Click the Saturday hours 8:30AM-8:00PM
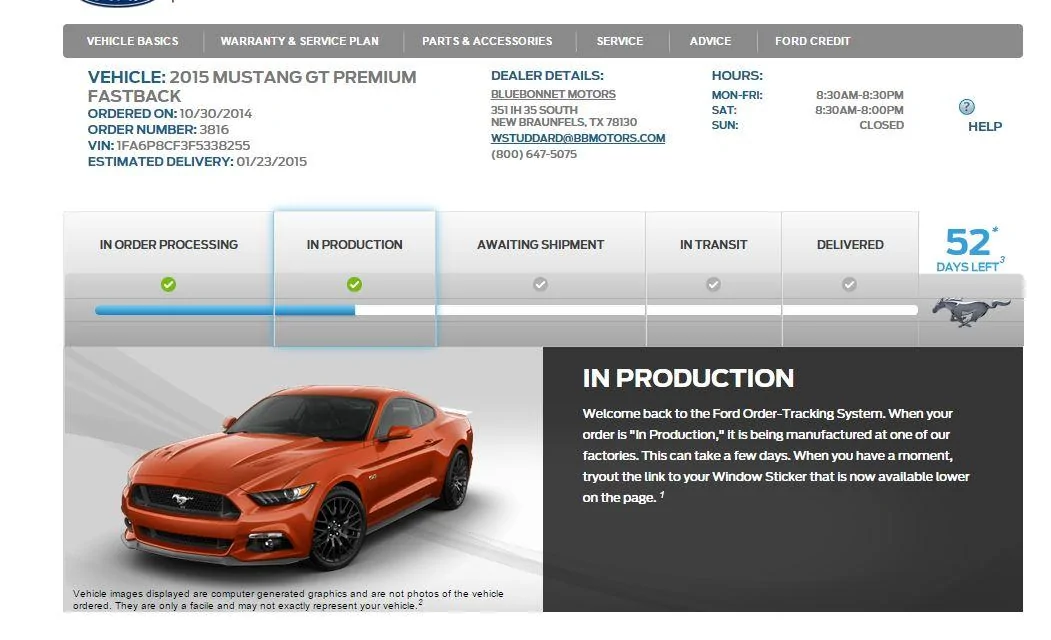Image resolution: width=1051 pixels, height=640 pixels. (x=859, y=110)
